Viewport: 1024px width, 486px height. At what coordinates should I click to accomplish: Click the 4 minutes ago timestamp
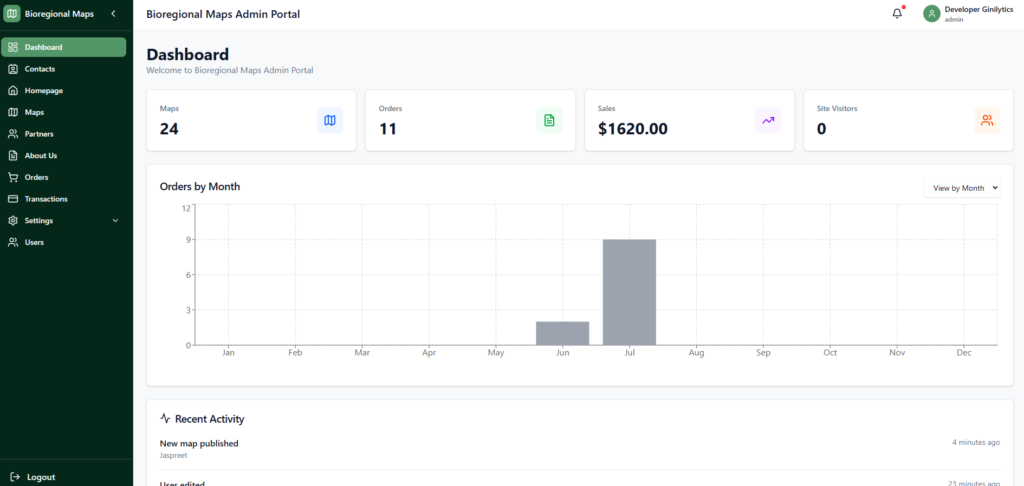tap(976, 442)
